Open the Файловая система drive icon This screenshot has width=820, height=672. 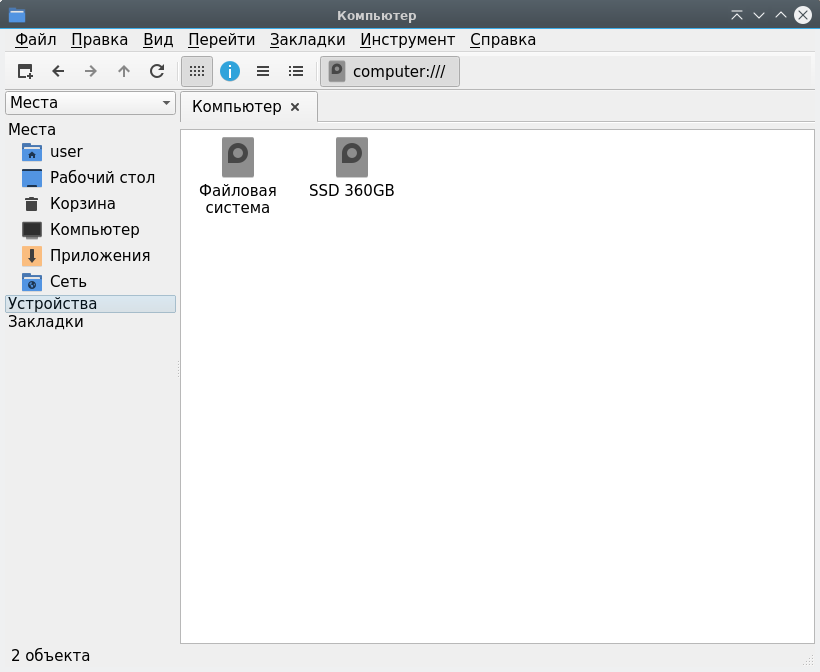tap(238, 176)
